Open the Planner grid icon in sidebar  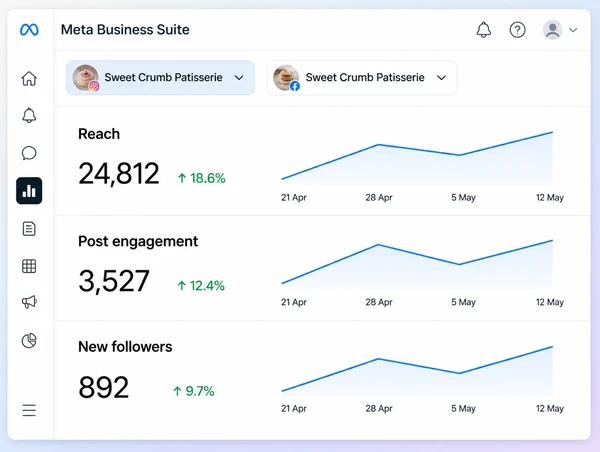pos(29,266)
